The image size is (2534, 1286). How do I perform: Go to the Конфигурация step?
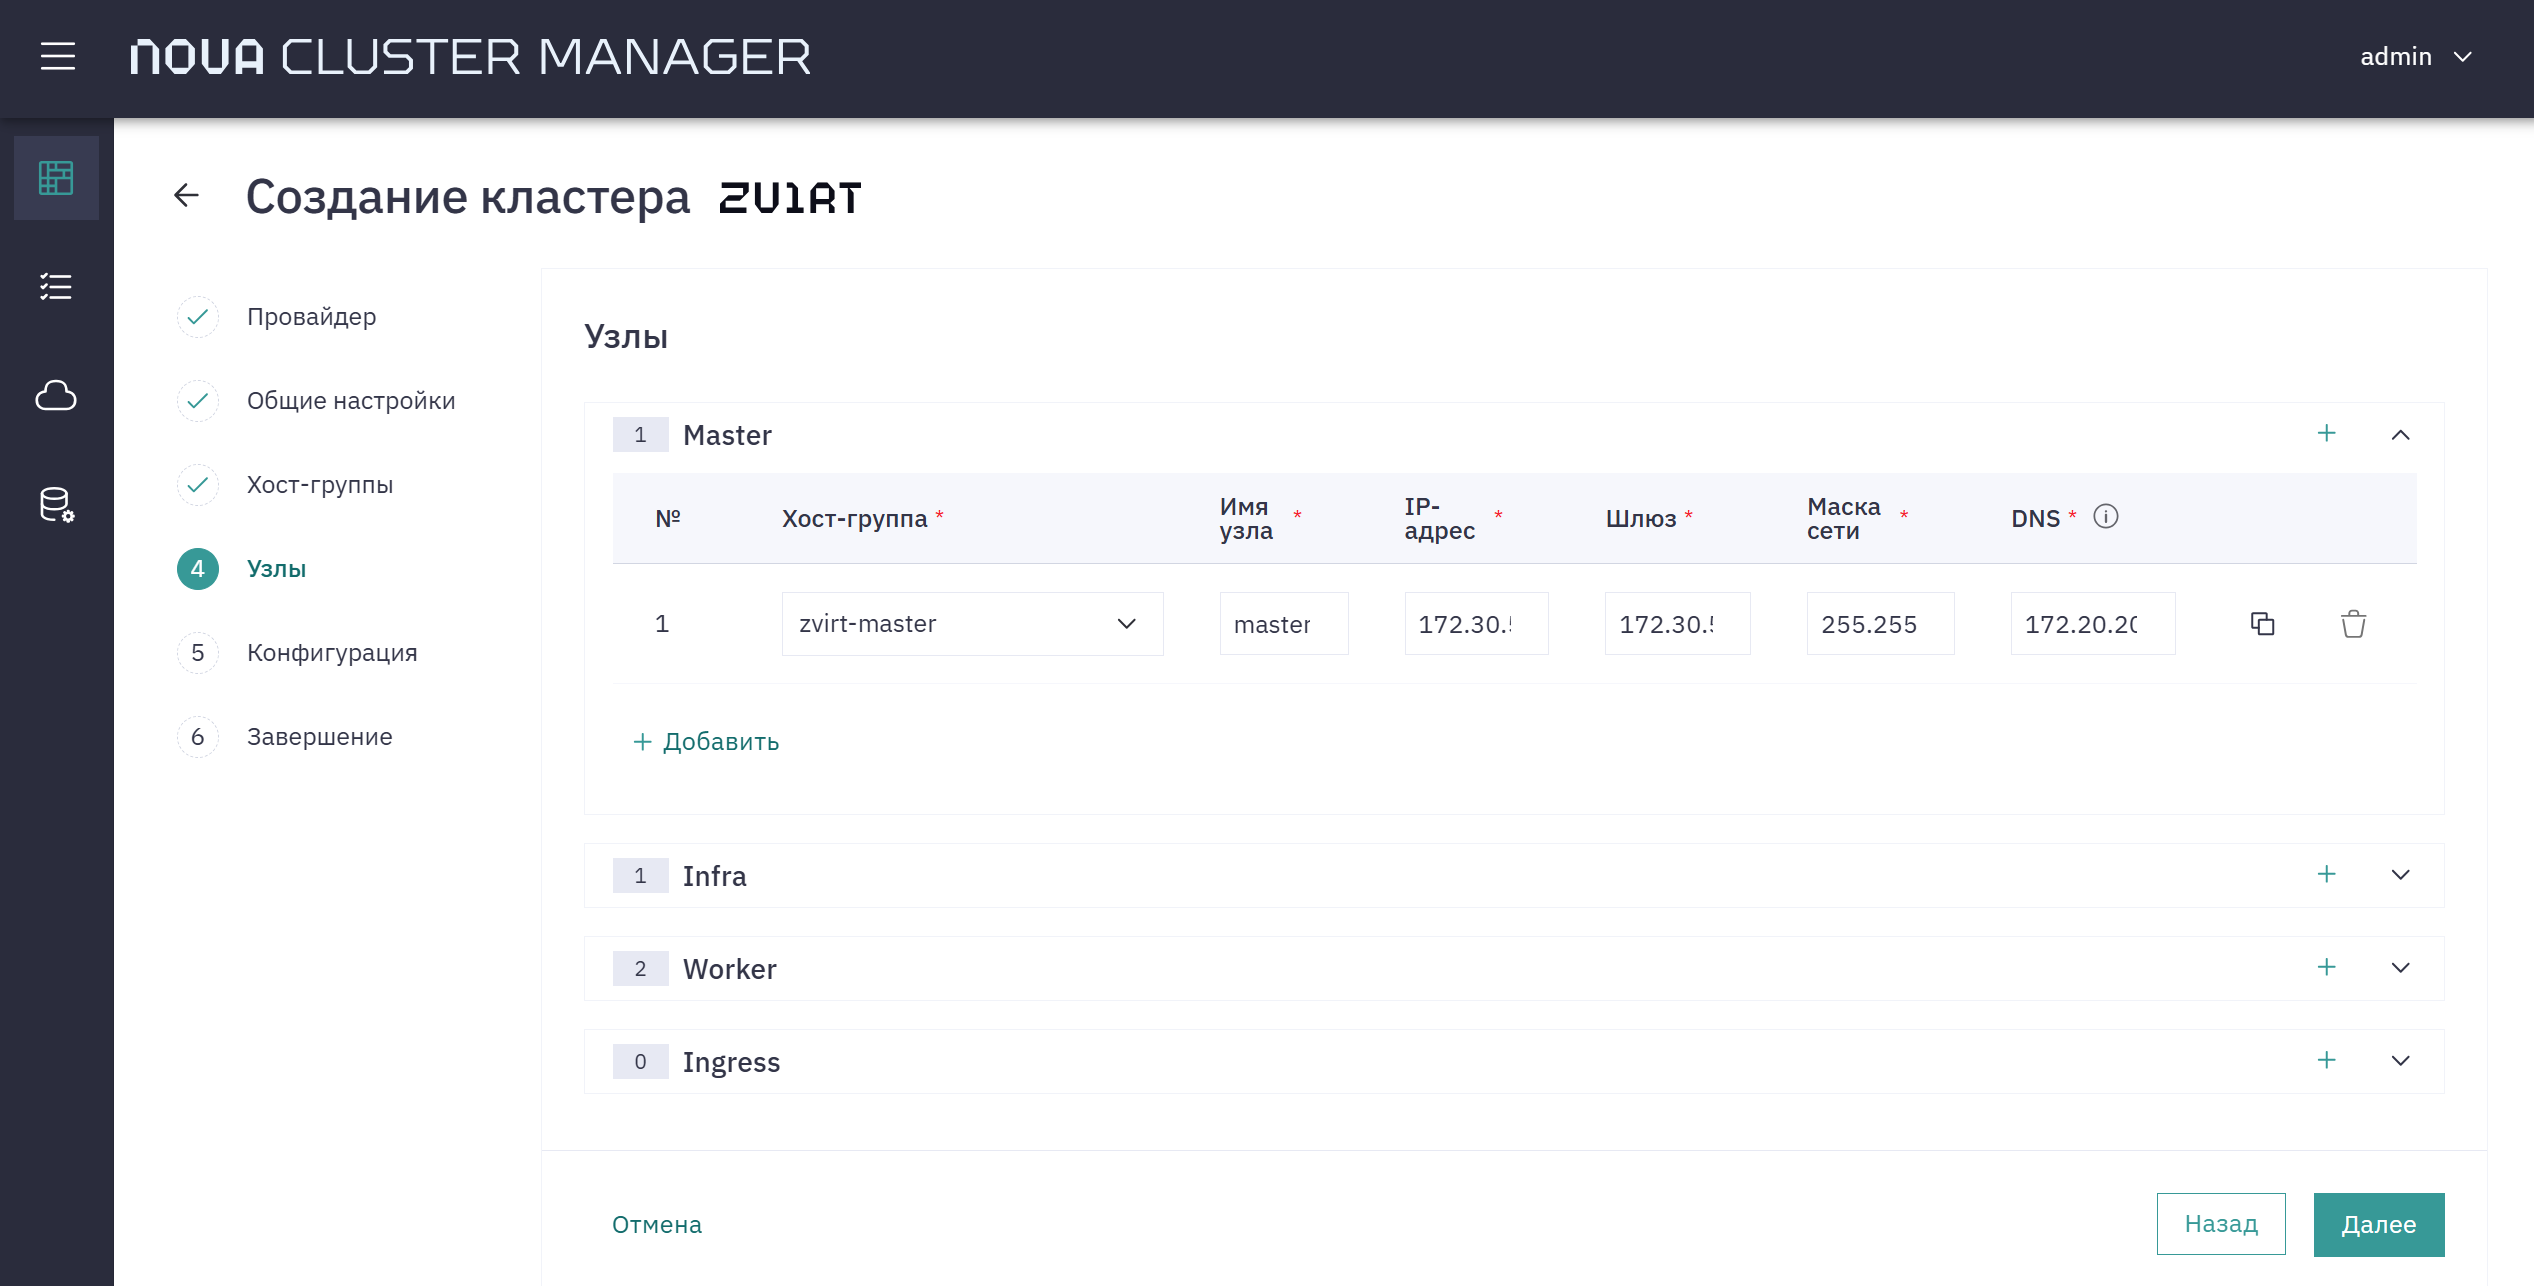332,653
